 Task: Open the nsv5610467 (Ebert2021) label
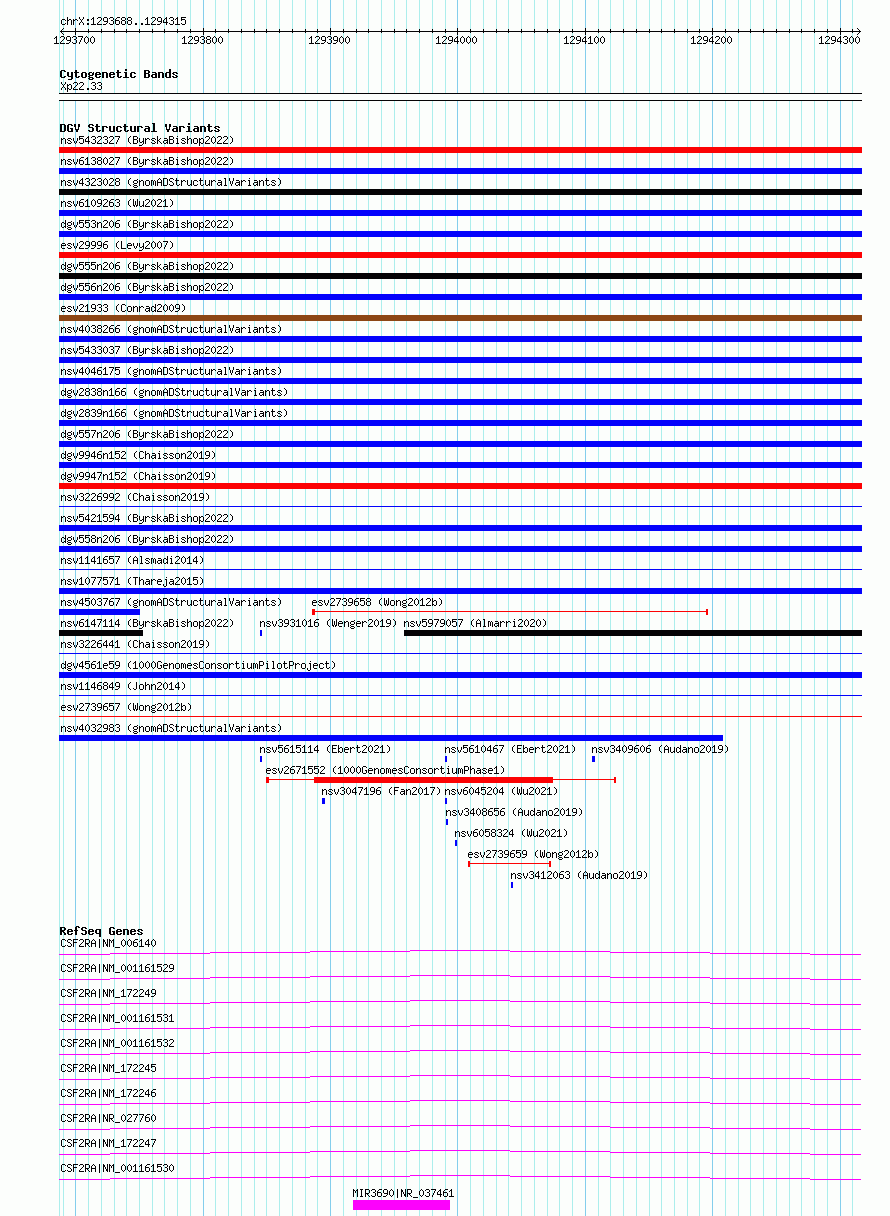pos(511,749)
